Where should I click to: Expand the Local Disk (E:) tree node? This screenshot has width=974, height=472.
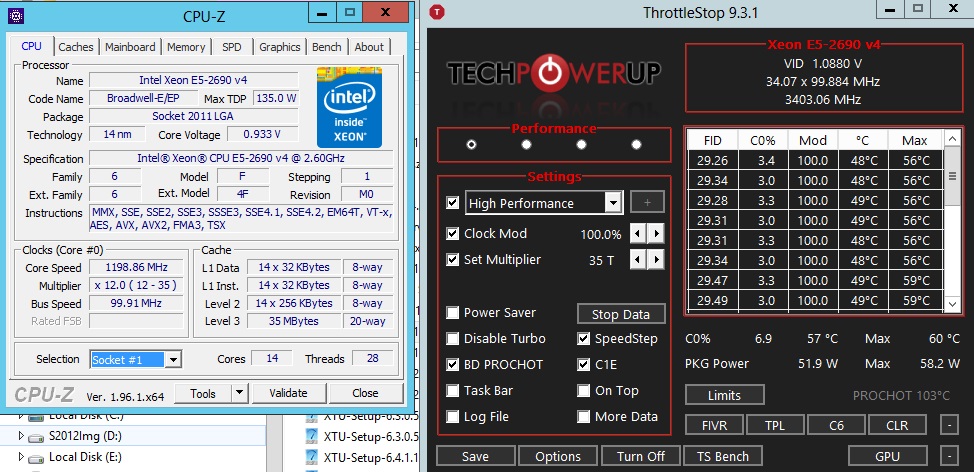tap(20, 457)
